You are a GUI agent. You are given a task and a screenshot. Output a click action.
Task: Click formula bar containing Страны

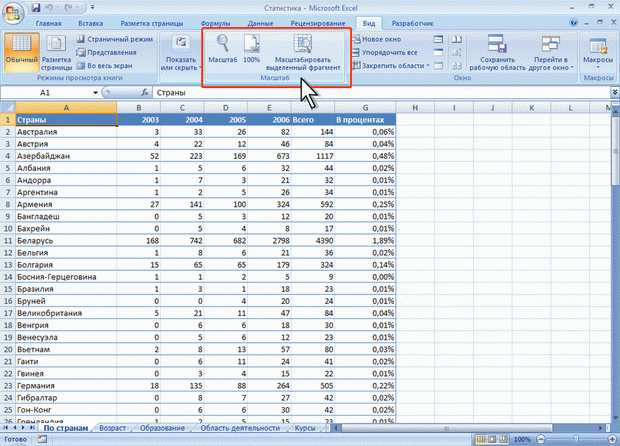tap(382, 93)
